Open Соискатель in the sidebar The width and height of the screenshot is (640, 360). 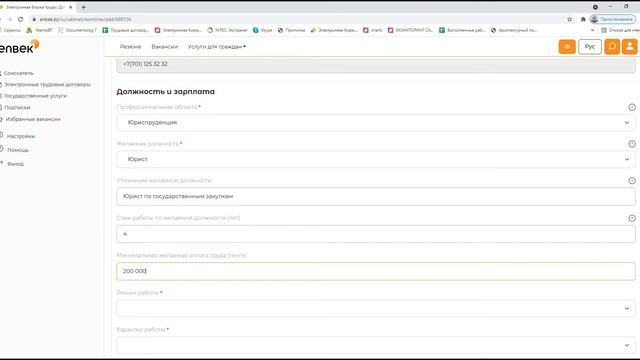(x=19, y=73)
